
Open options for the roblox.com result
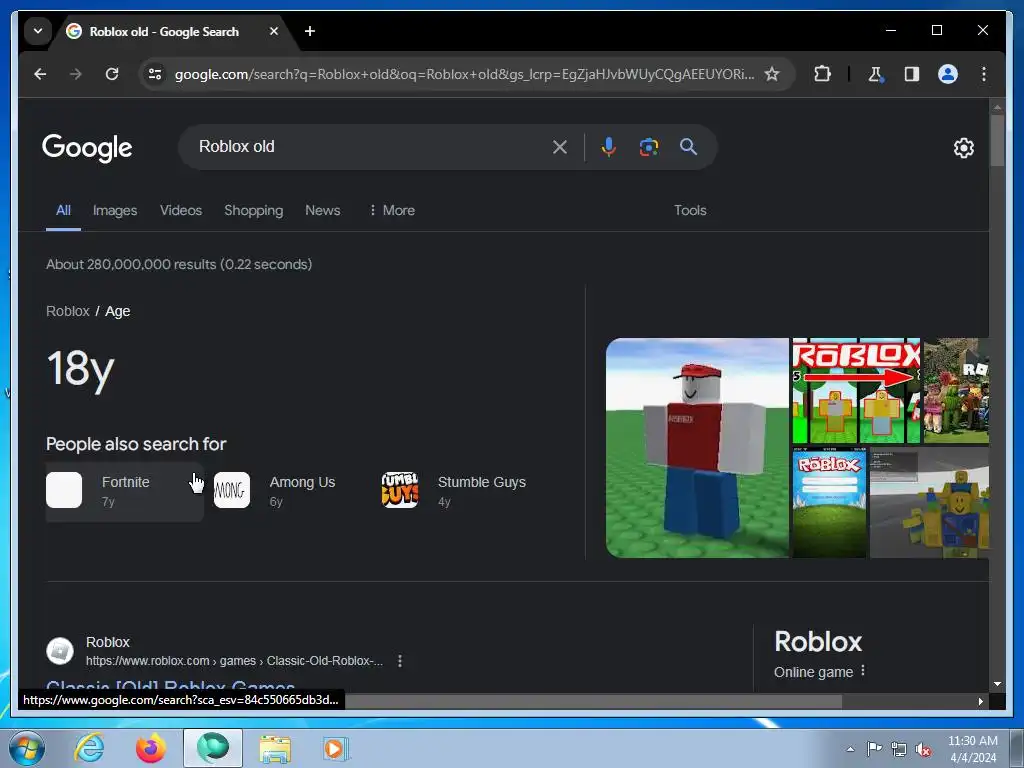coord(400,661)
